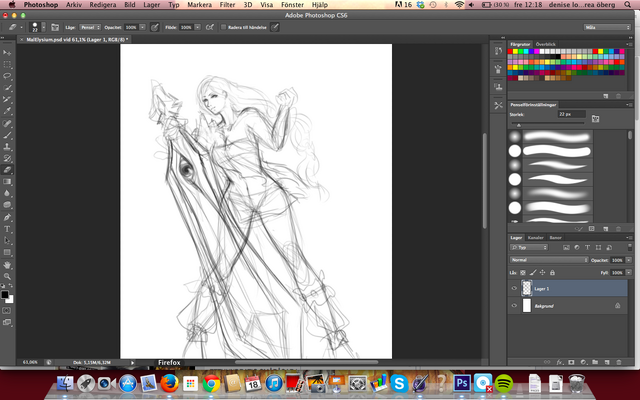Select the Sponge/Dodge tool
The width and height of the screenshot is (640, 400).
click(x=7, y=205)
